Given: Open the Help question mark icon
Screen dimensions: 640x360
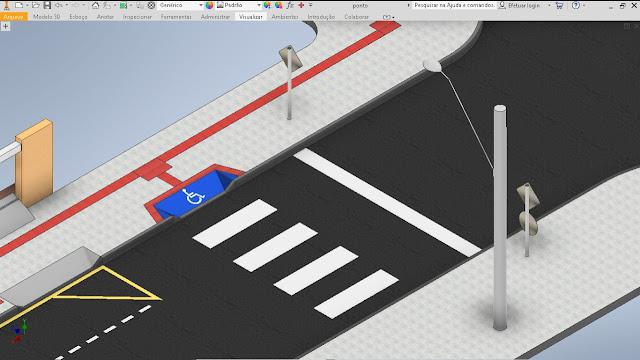Looking at the screenshot, I should [x=576, y=5].
